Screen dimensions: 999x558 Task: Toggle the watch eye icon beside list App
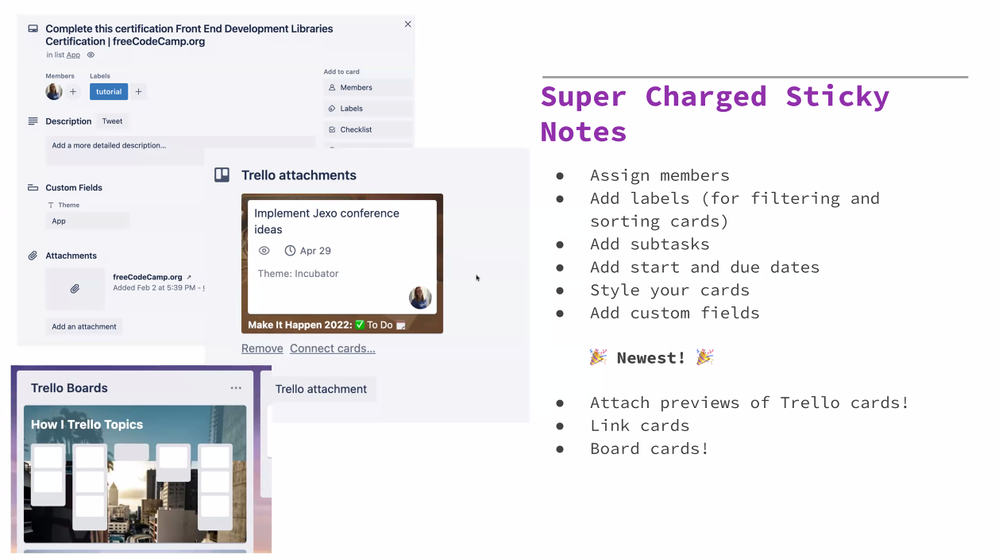tap(90, 55)
